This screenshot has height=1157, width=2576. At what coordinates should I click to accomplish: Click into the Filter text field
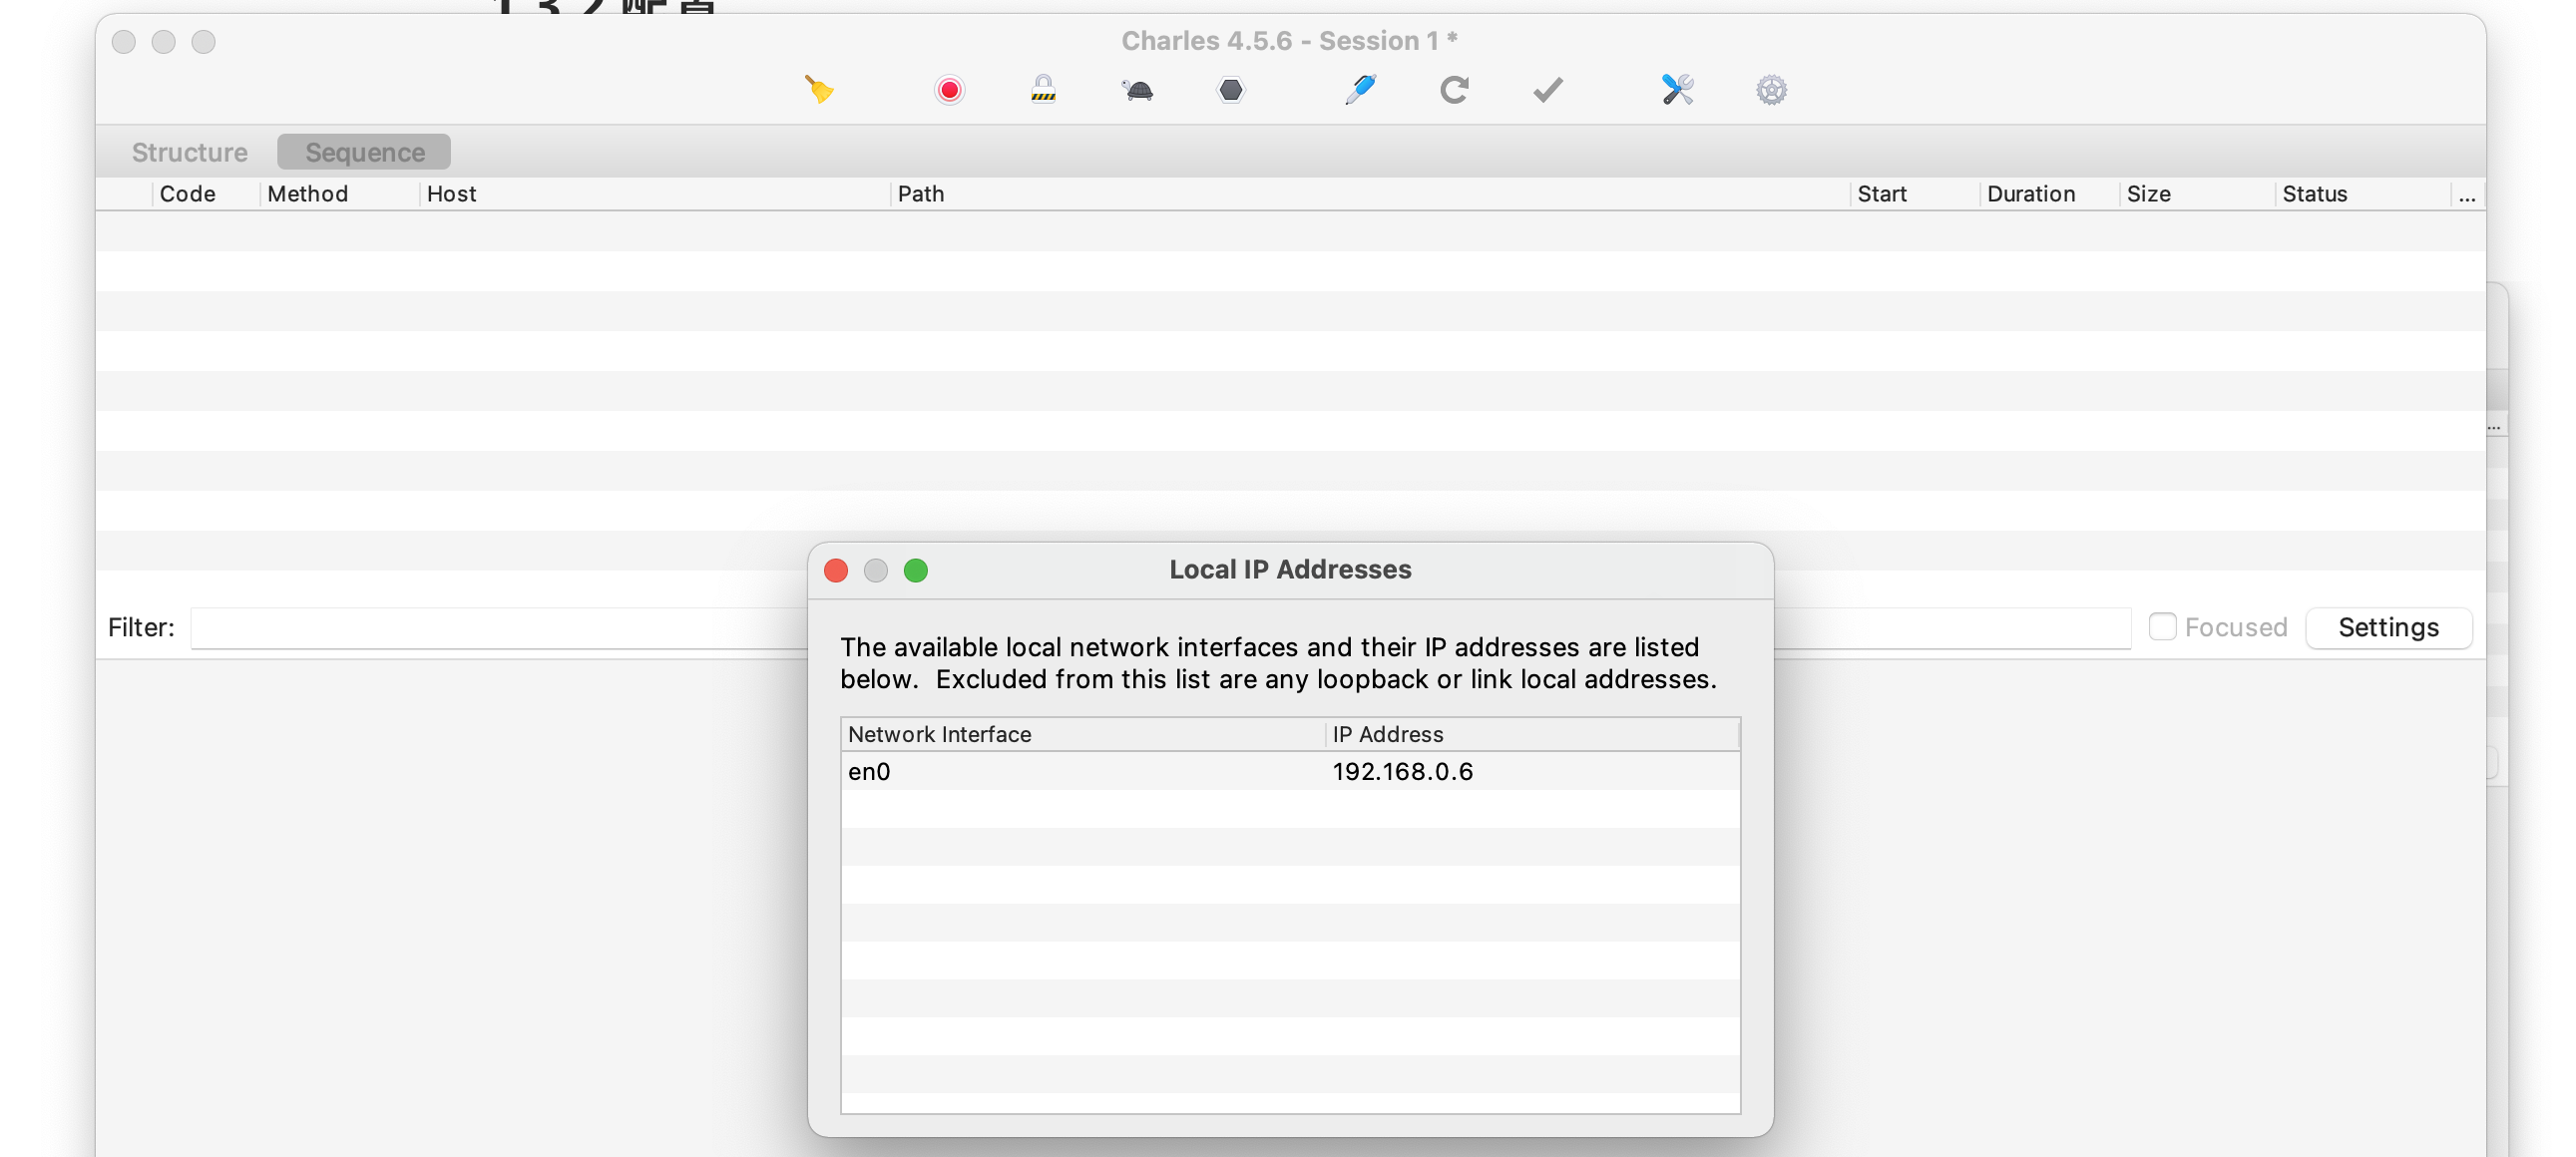[498, 628]
